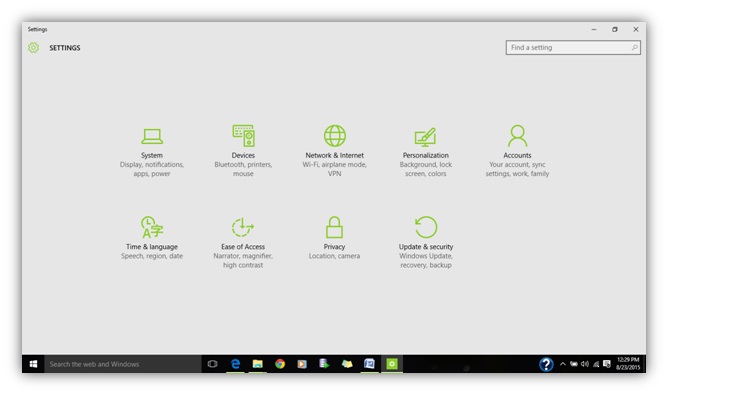Click the green Settings gear in header

pos(33,47)
